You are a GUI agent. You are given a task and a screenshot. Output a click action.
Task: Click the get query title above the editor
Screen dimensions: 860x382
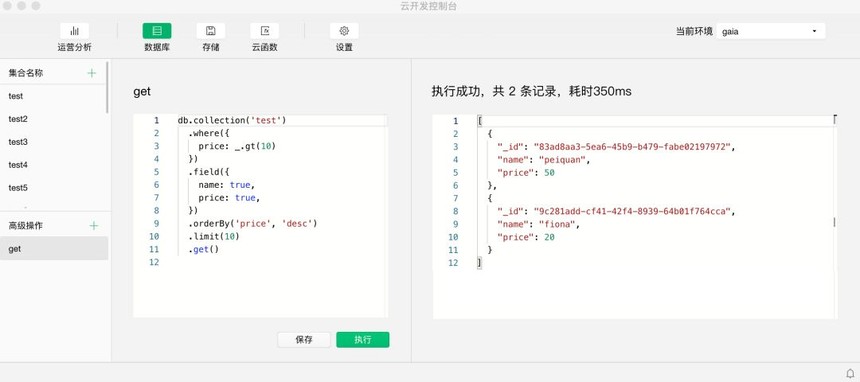(x=142, y=92)
